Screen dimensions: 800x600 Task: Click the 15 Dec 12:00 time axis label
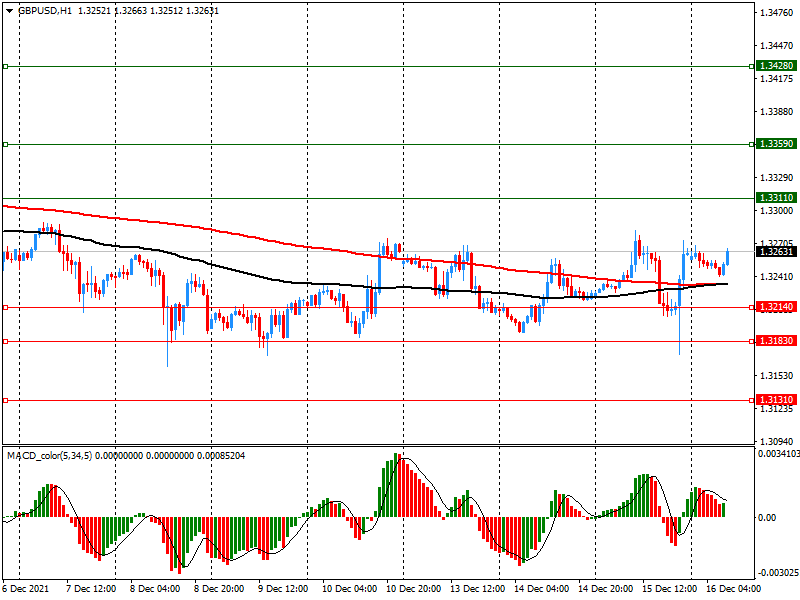[669, 589]
